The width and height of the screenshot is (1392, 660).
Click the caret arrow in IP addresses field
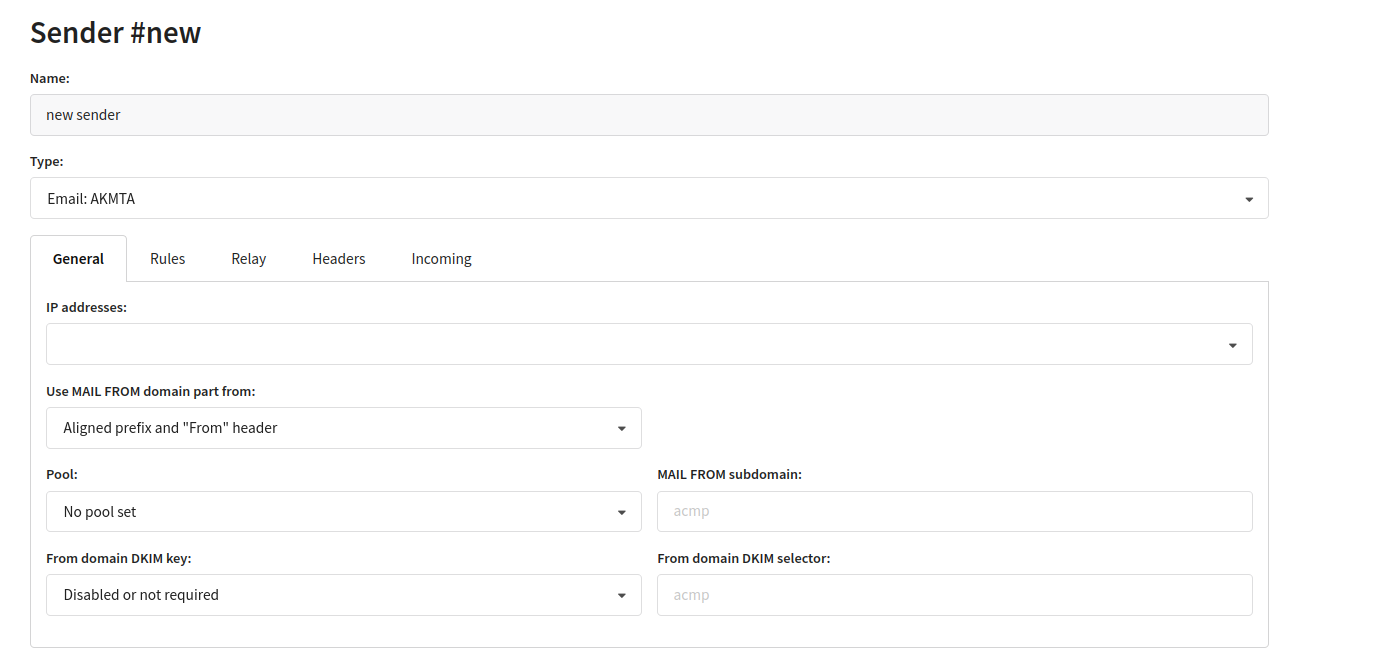(x=1233, y=345)
